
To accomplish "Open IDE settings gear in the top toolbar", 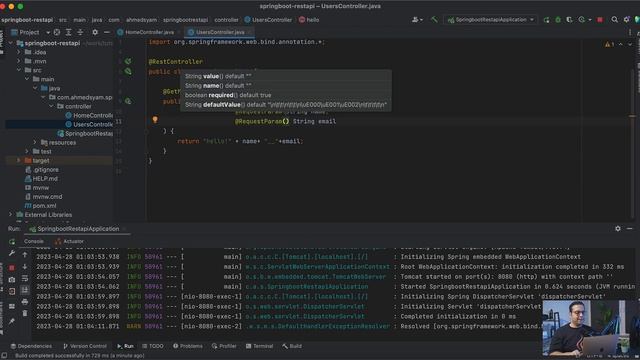I will click(x=626, y=20).
